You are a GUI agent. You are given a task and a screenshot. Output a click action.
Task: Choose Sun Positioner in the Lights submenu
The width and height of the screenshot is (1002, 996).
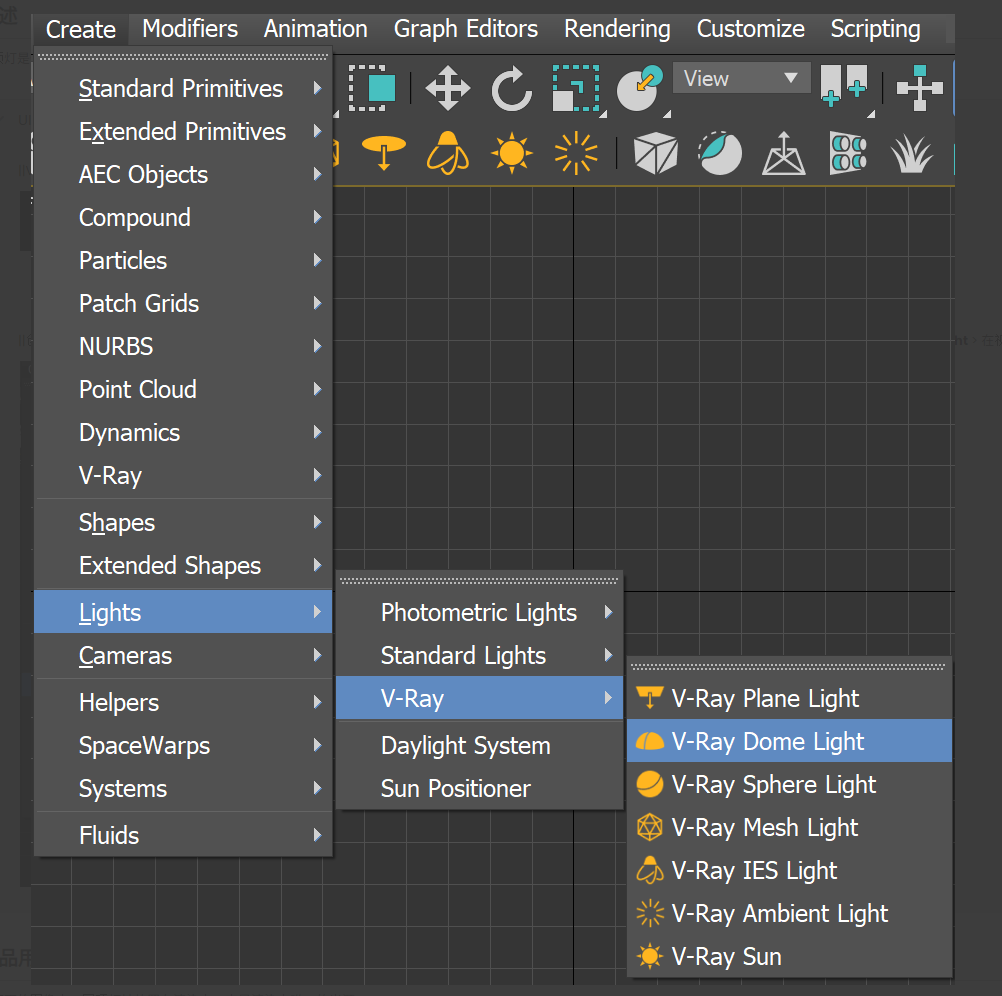pyautogui.click(x=479, y=788)
